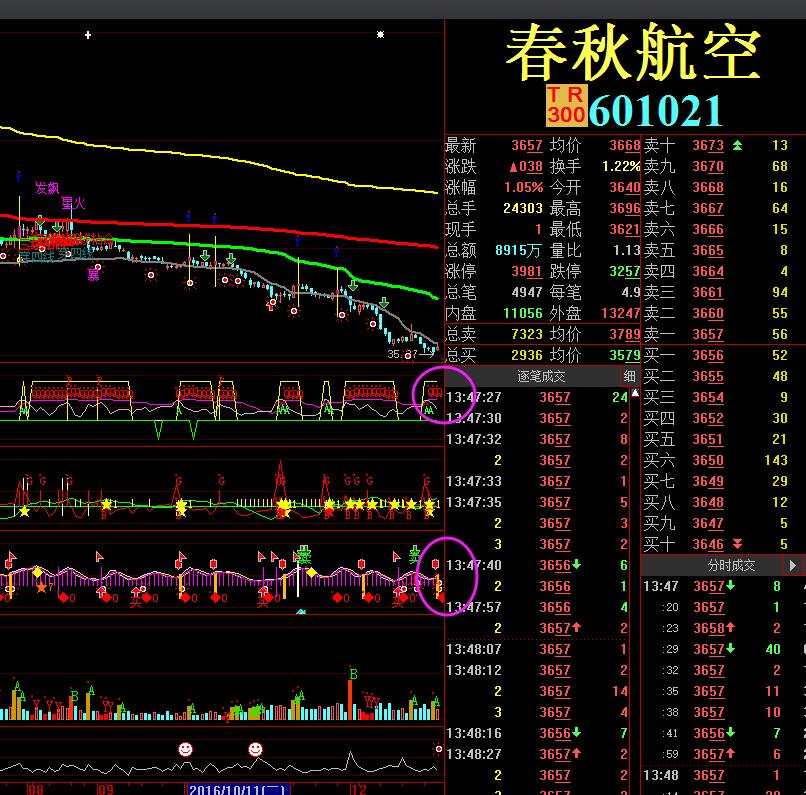
Task: Click the 13:47:27 timestamp in 逐笔成交 list
Action: pos(473,397)
